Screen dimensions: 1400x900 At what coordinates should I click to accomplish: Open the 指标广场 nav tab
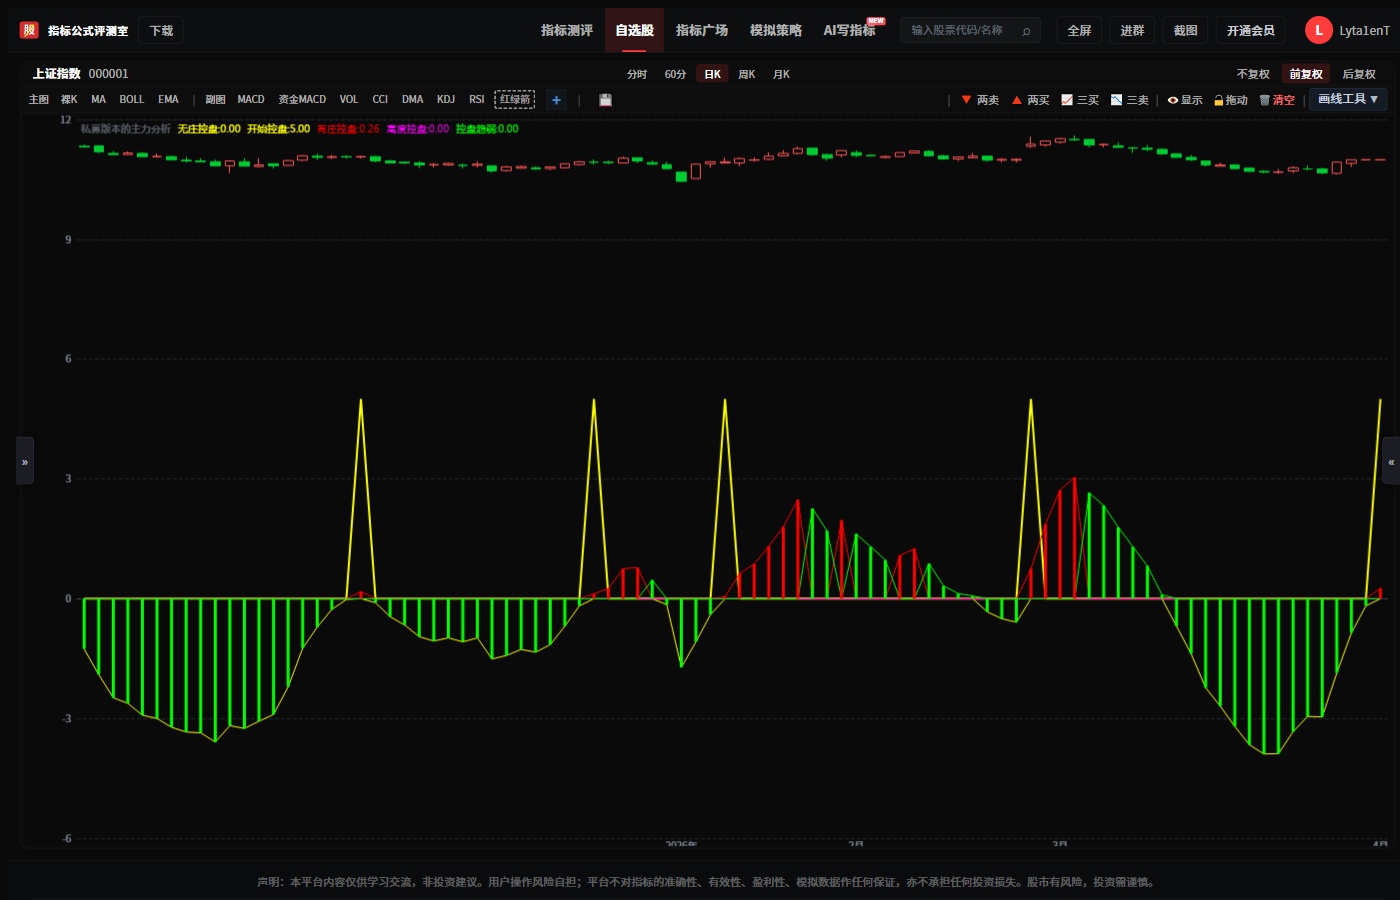702,30
